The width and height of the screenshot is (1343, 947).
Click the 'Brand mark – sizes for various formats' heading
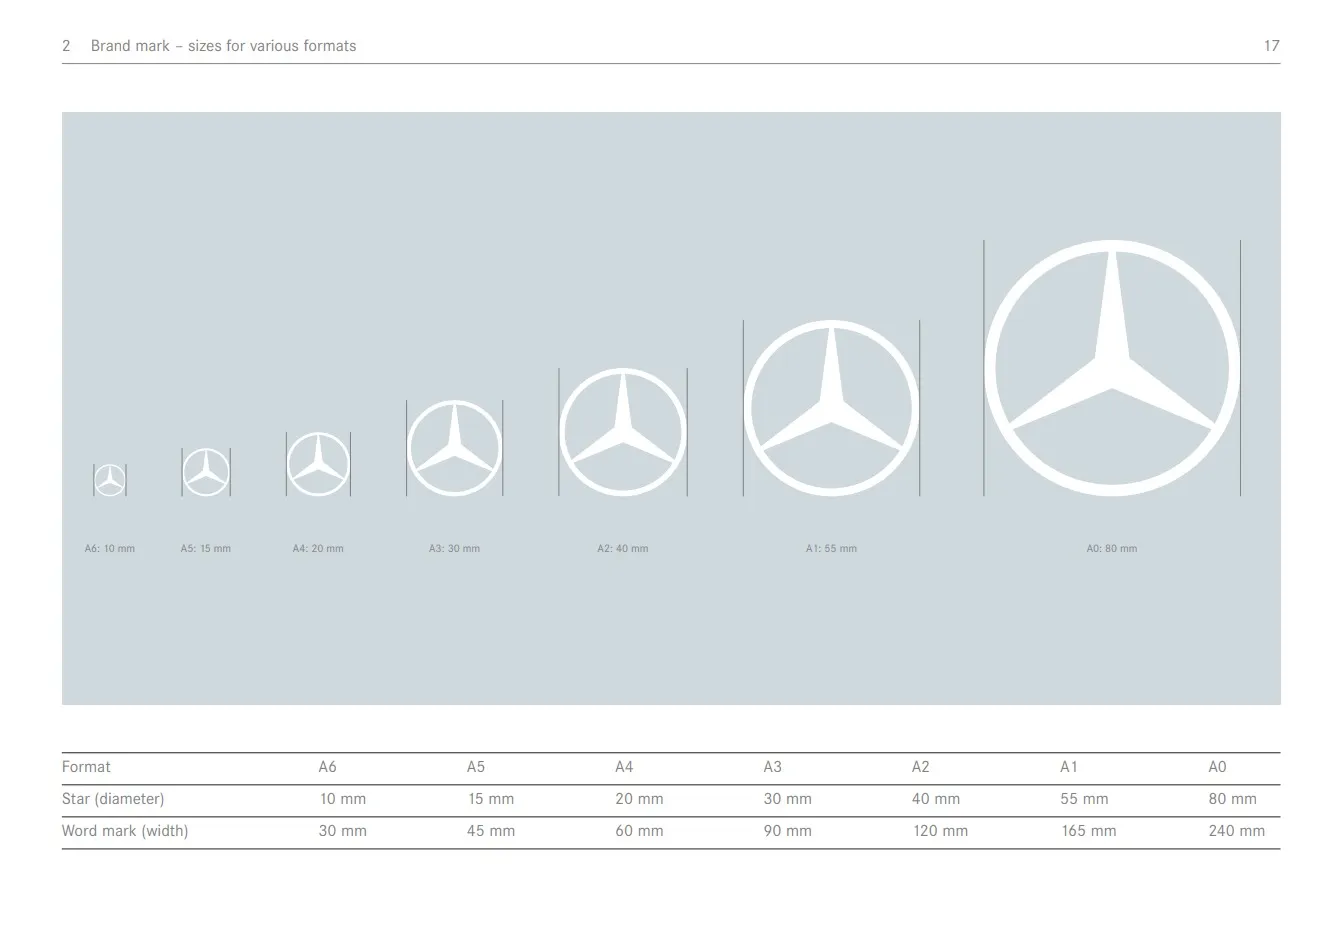[223, 46]
